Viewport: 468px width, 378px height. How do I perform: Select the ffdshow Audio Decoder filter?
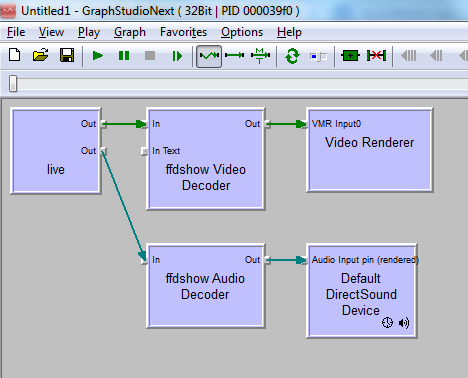[206, 286]
